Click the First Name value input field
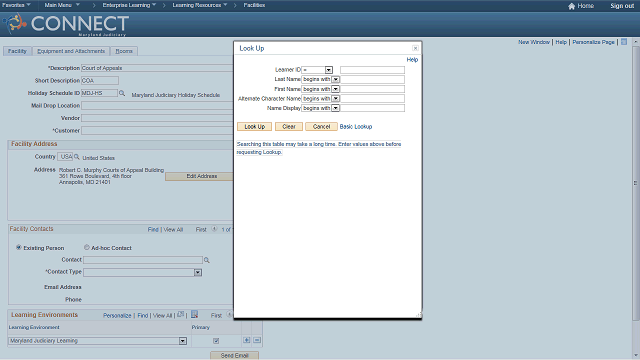 point(372,89)
